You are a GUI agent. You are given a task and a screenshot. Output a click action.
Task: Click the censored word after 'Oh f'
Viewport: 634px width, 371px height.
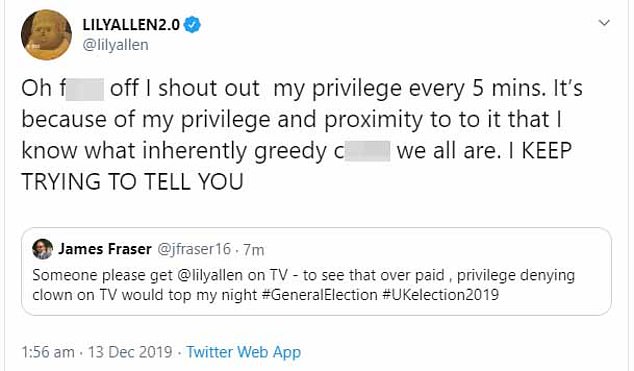tap(85, 90)
